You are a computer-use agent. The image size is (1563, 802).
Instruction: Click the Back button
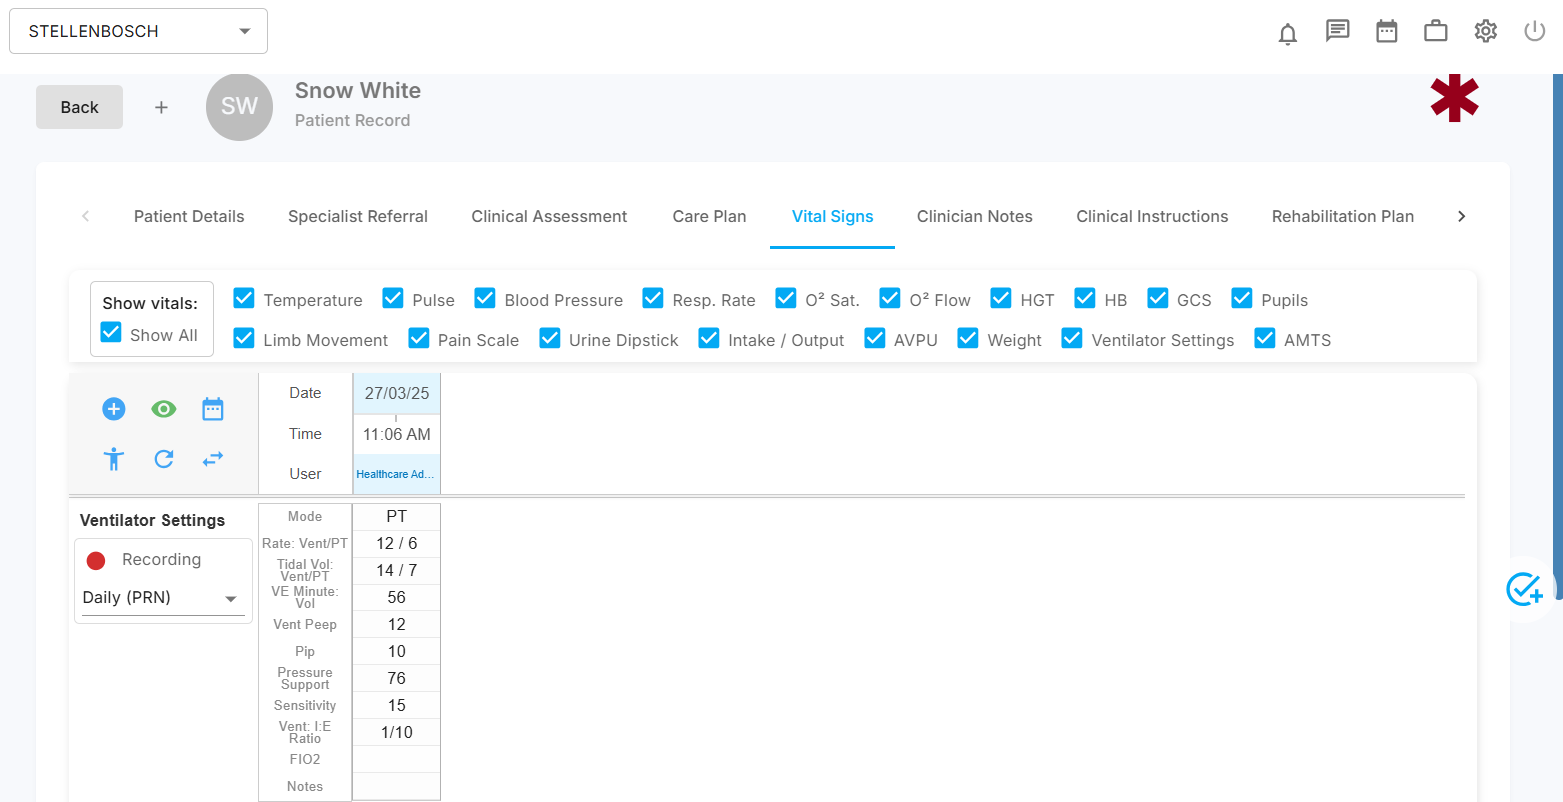pos(79,107)
